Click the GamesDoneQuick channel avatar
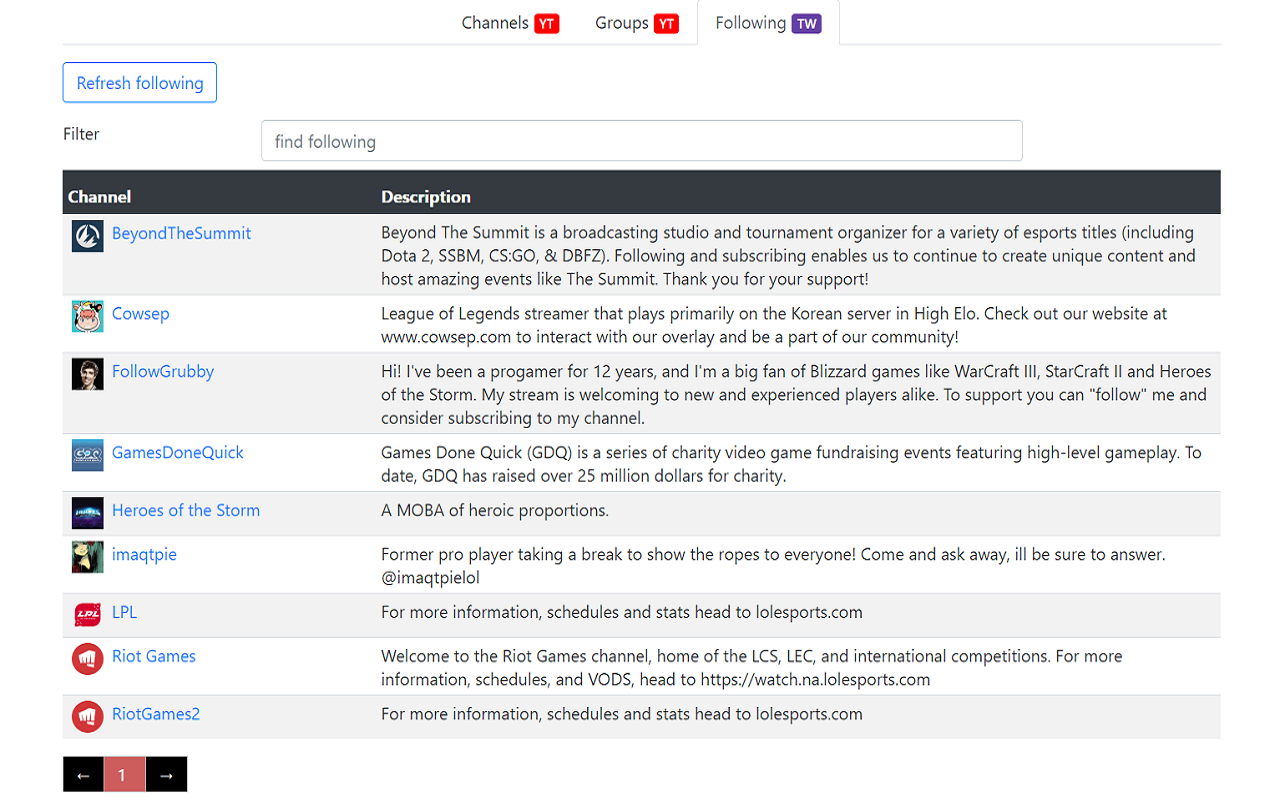 [88, 455]
